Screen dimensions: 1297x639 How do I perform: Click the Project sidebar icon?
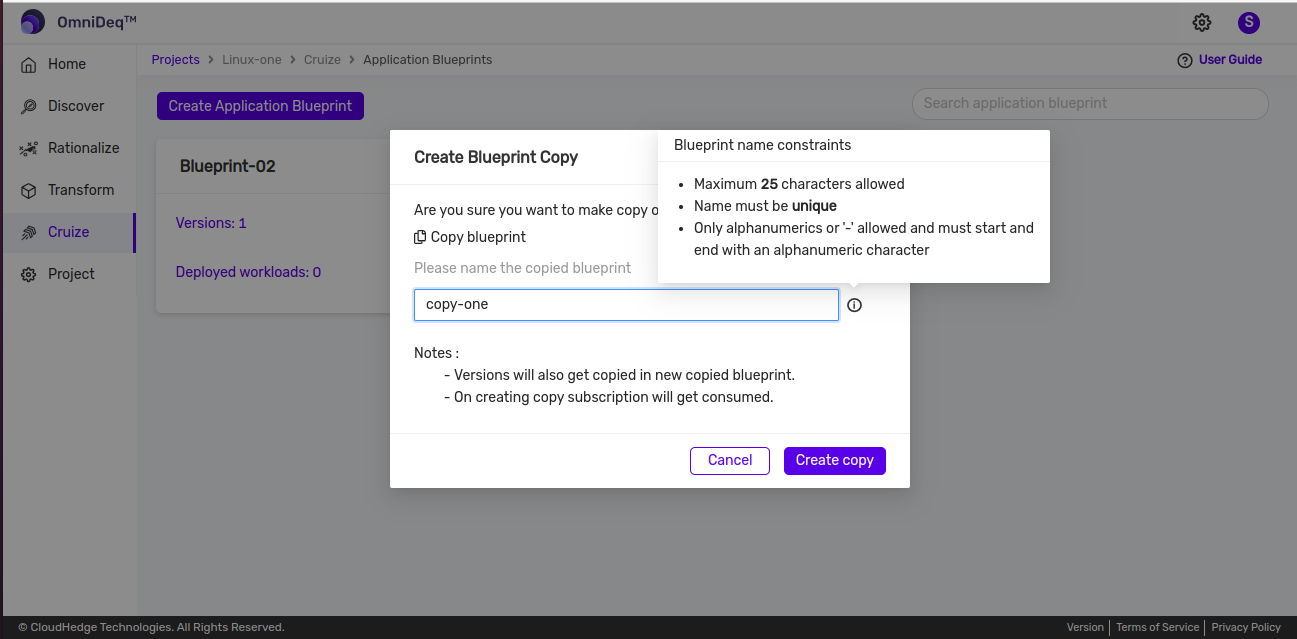click(x=29, y=274)
